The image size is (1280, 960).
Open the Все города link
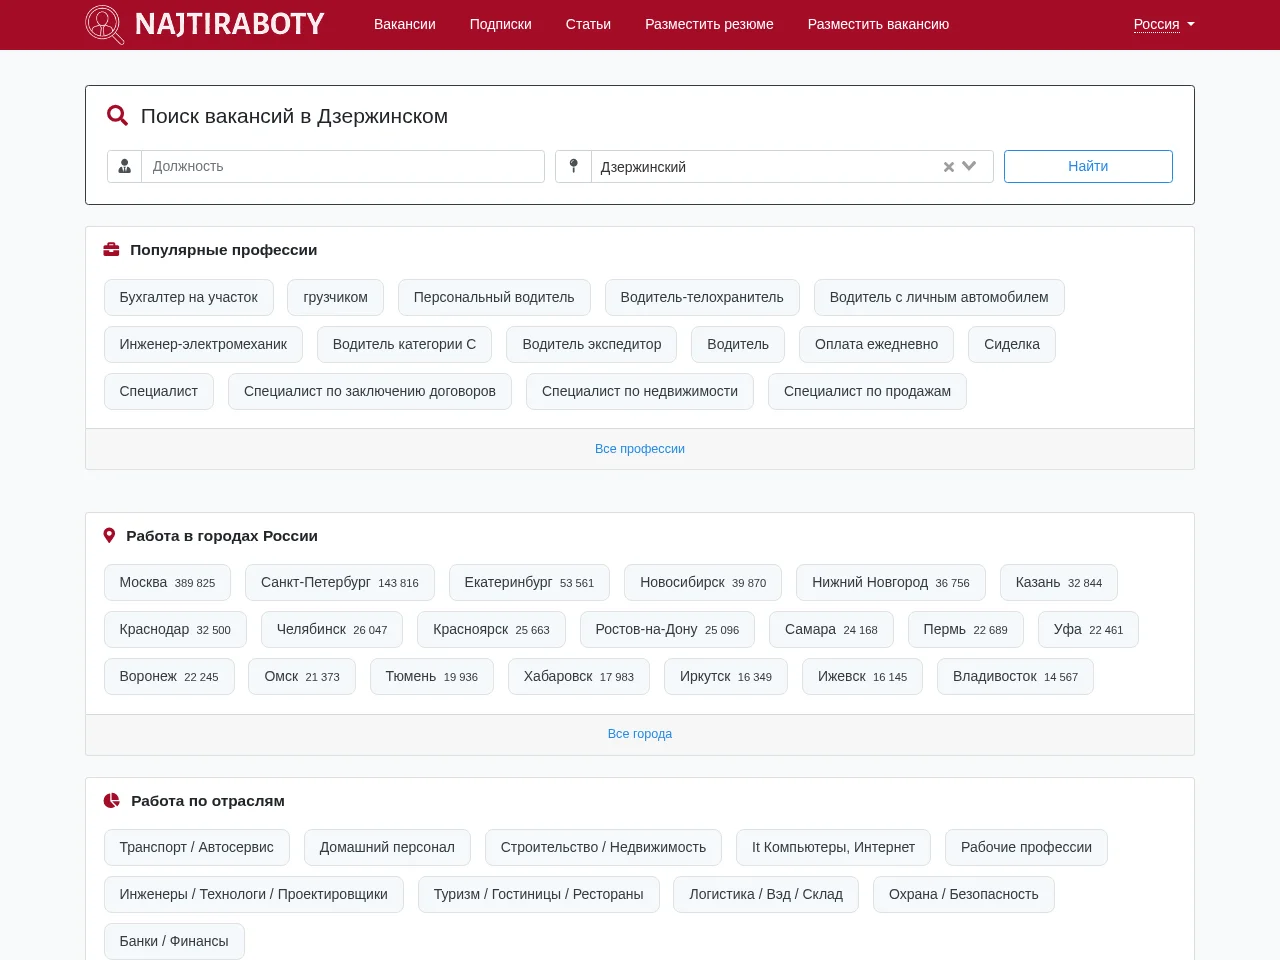pos(640,734)
